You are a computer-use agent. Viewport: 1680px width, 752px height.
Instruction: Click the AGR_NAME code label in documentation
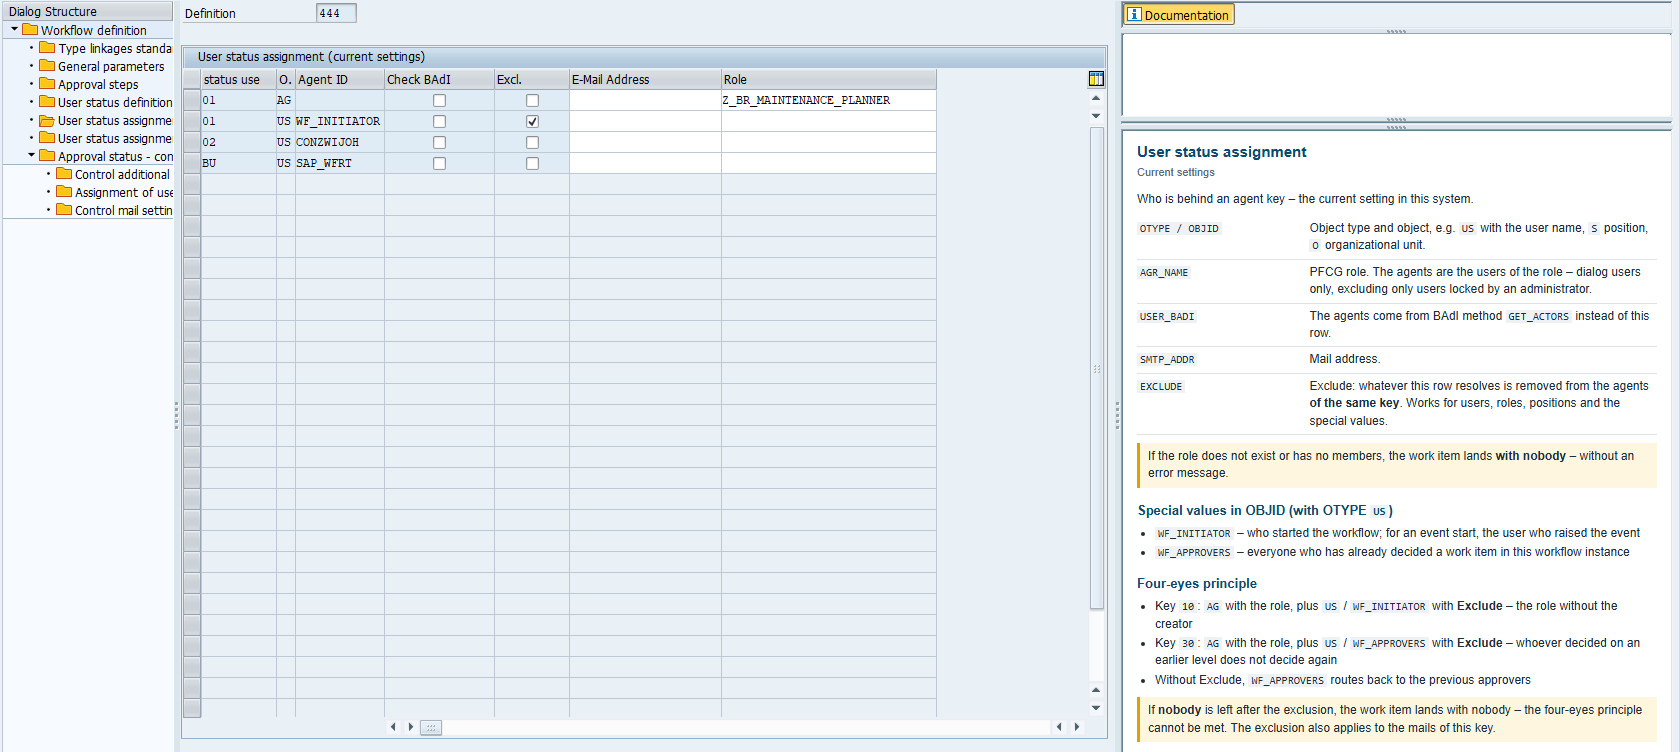pyautogui.click(x=1164, y=272)
